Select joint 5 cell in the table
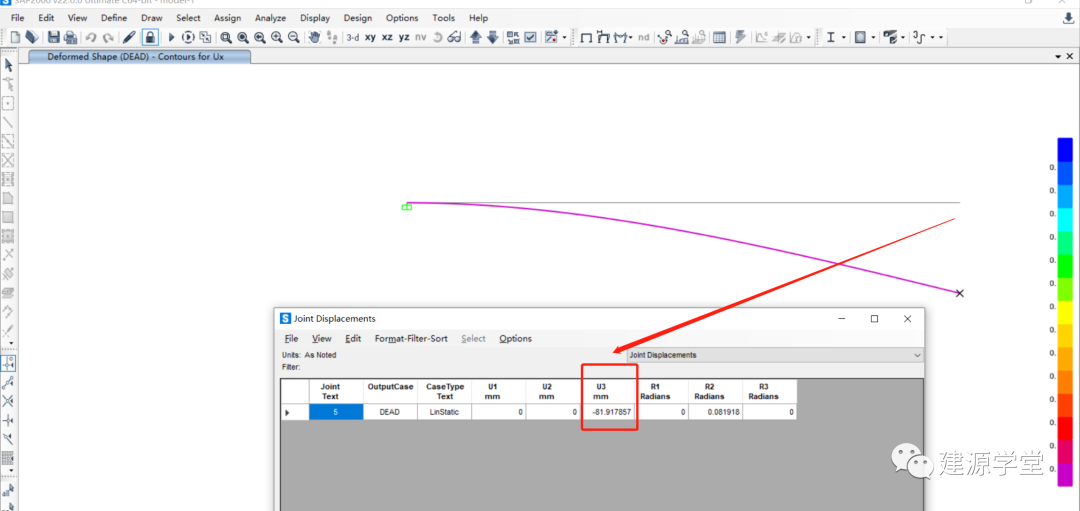Screen dimensions: 1080x511 336,413
